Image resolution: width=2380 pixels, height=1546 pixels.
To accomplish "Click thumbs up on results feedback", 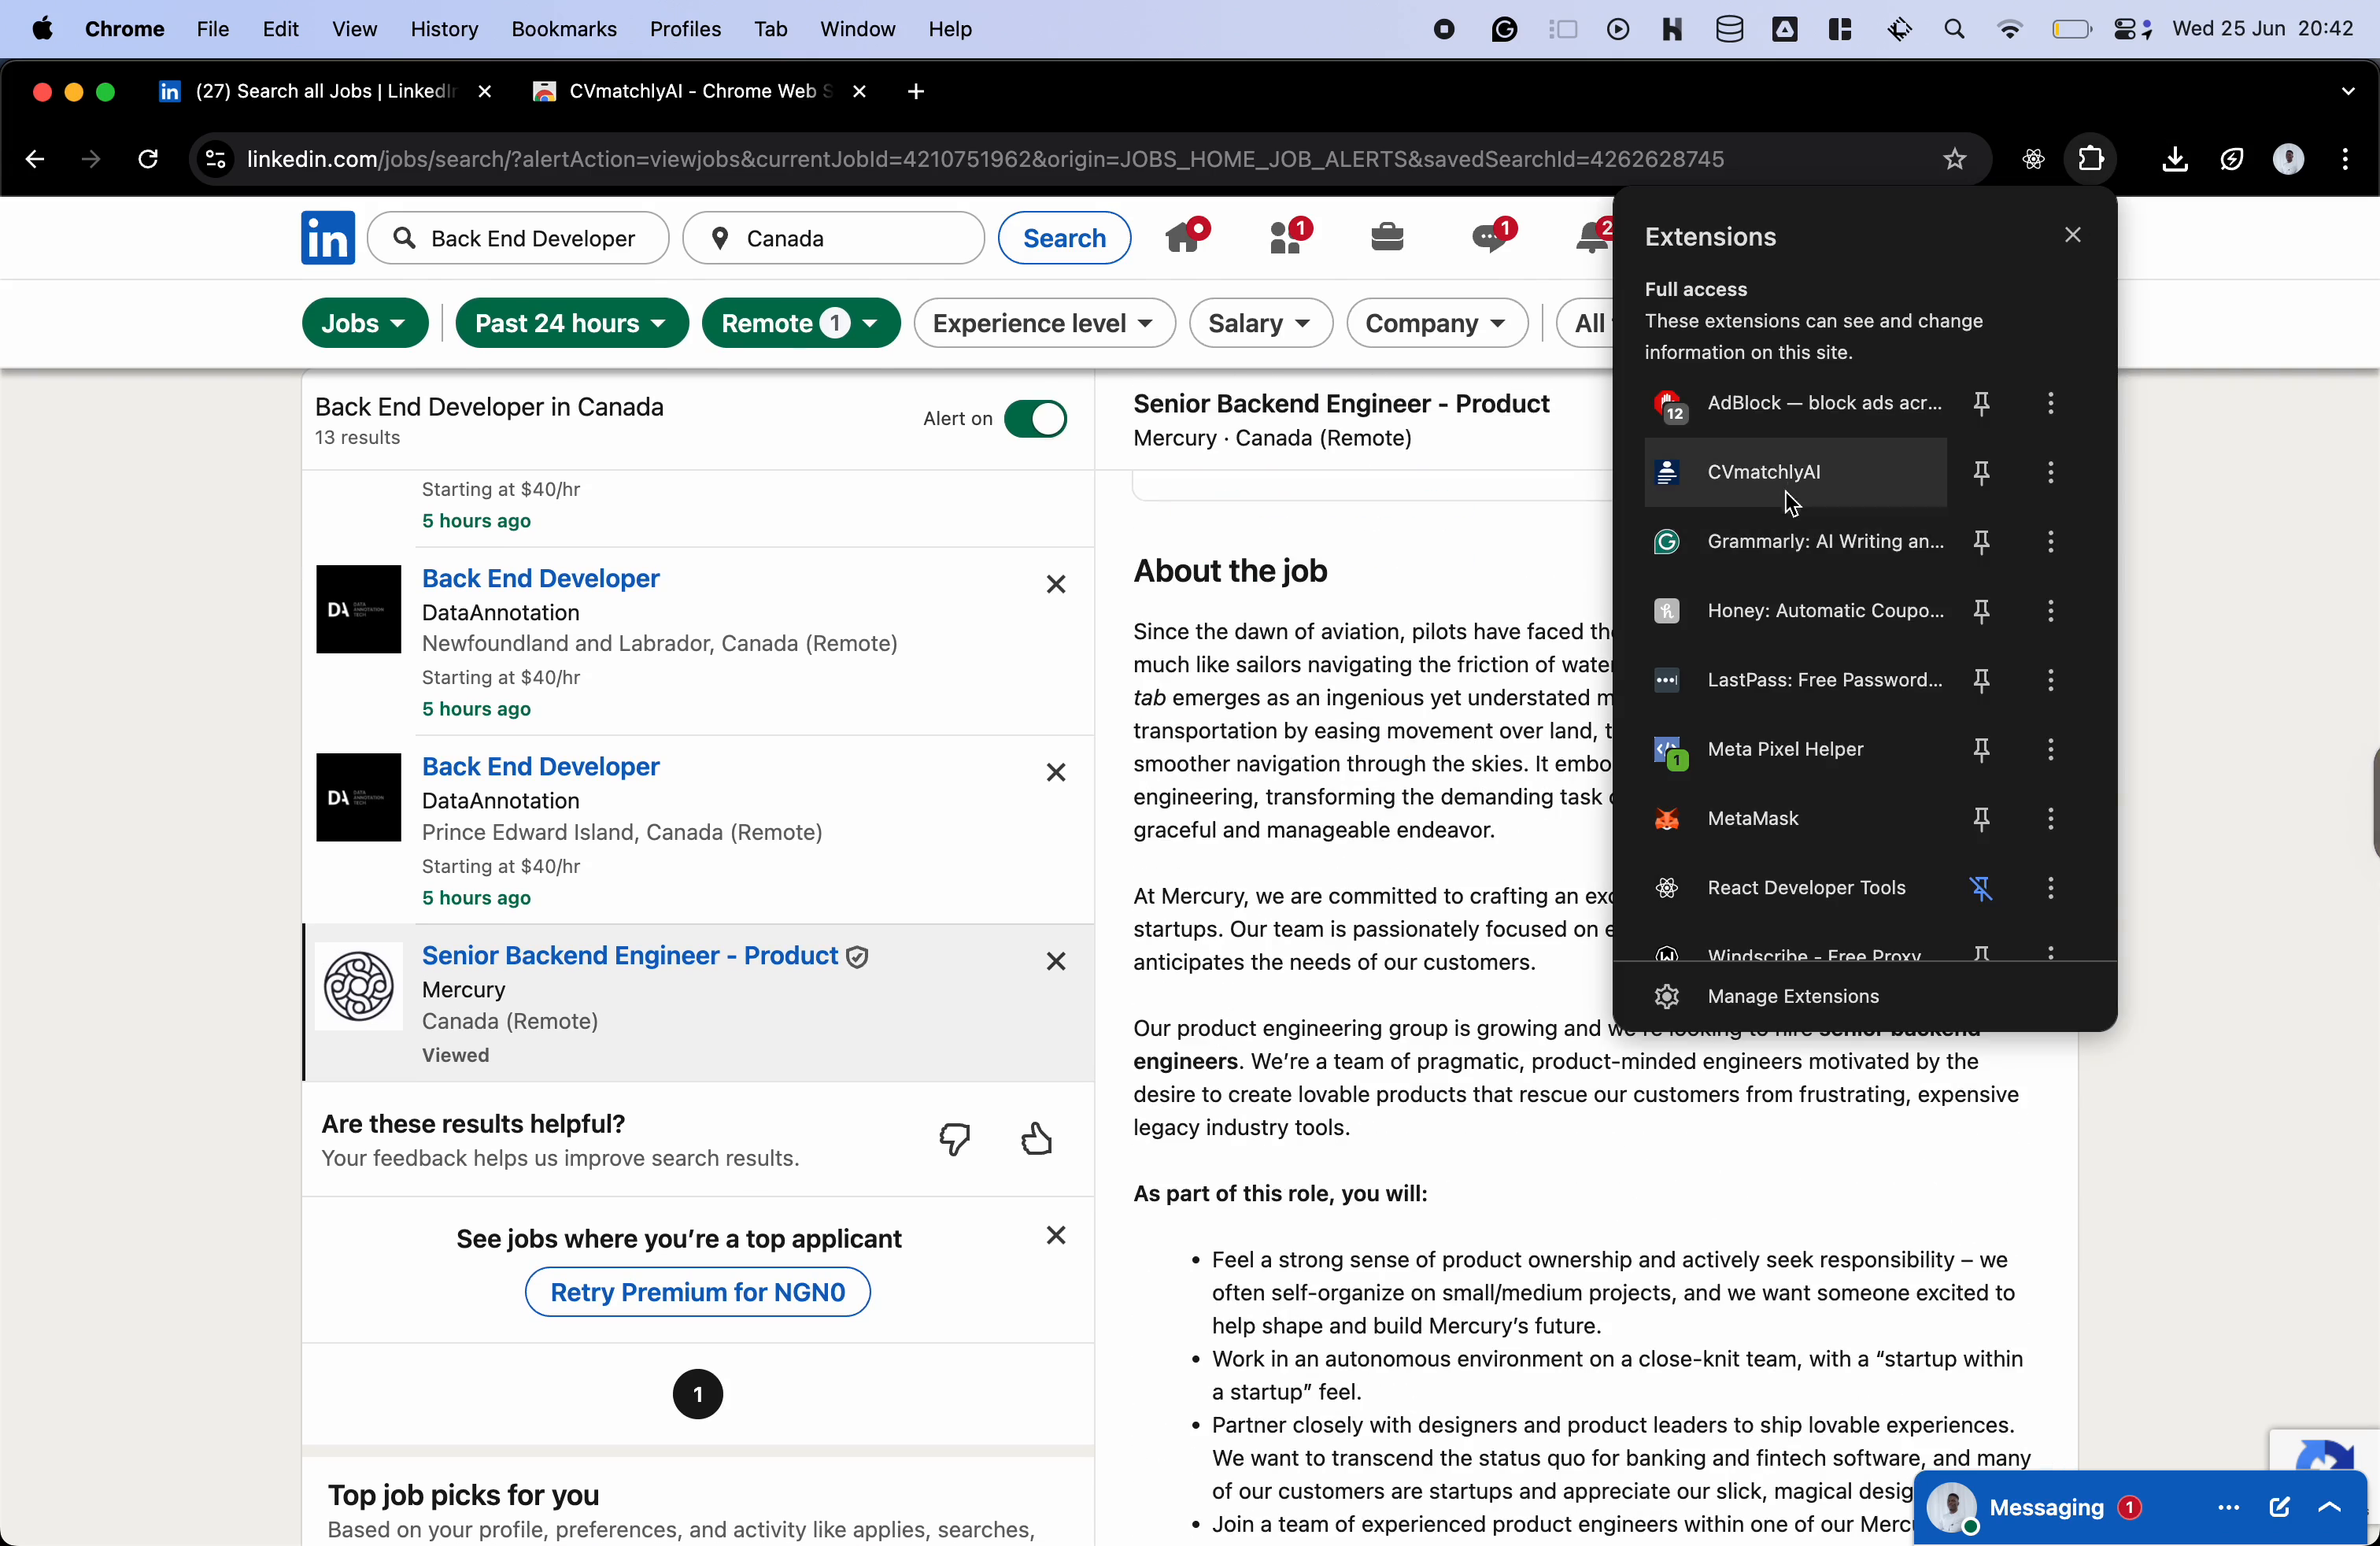I will [1037, 1139].
